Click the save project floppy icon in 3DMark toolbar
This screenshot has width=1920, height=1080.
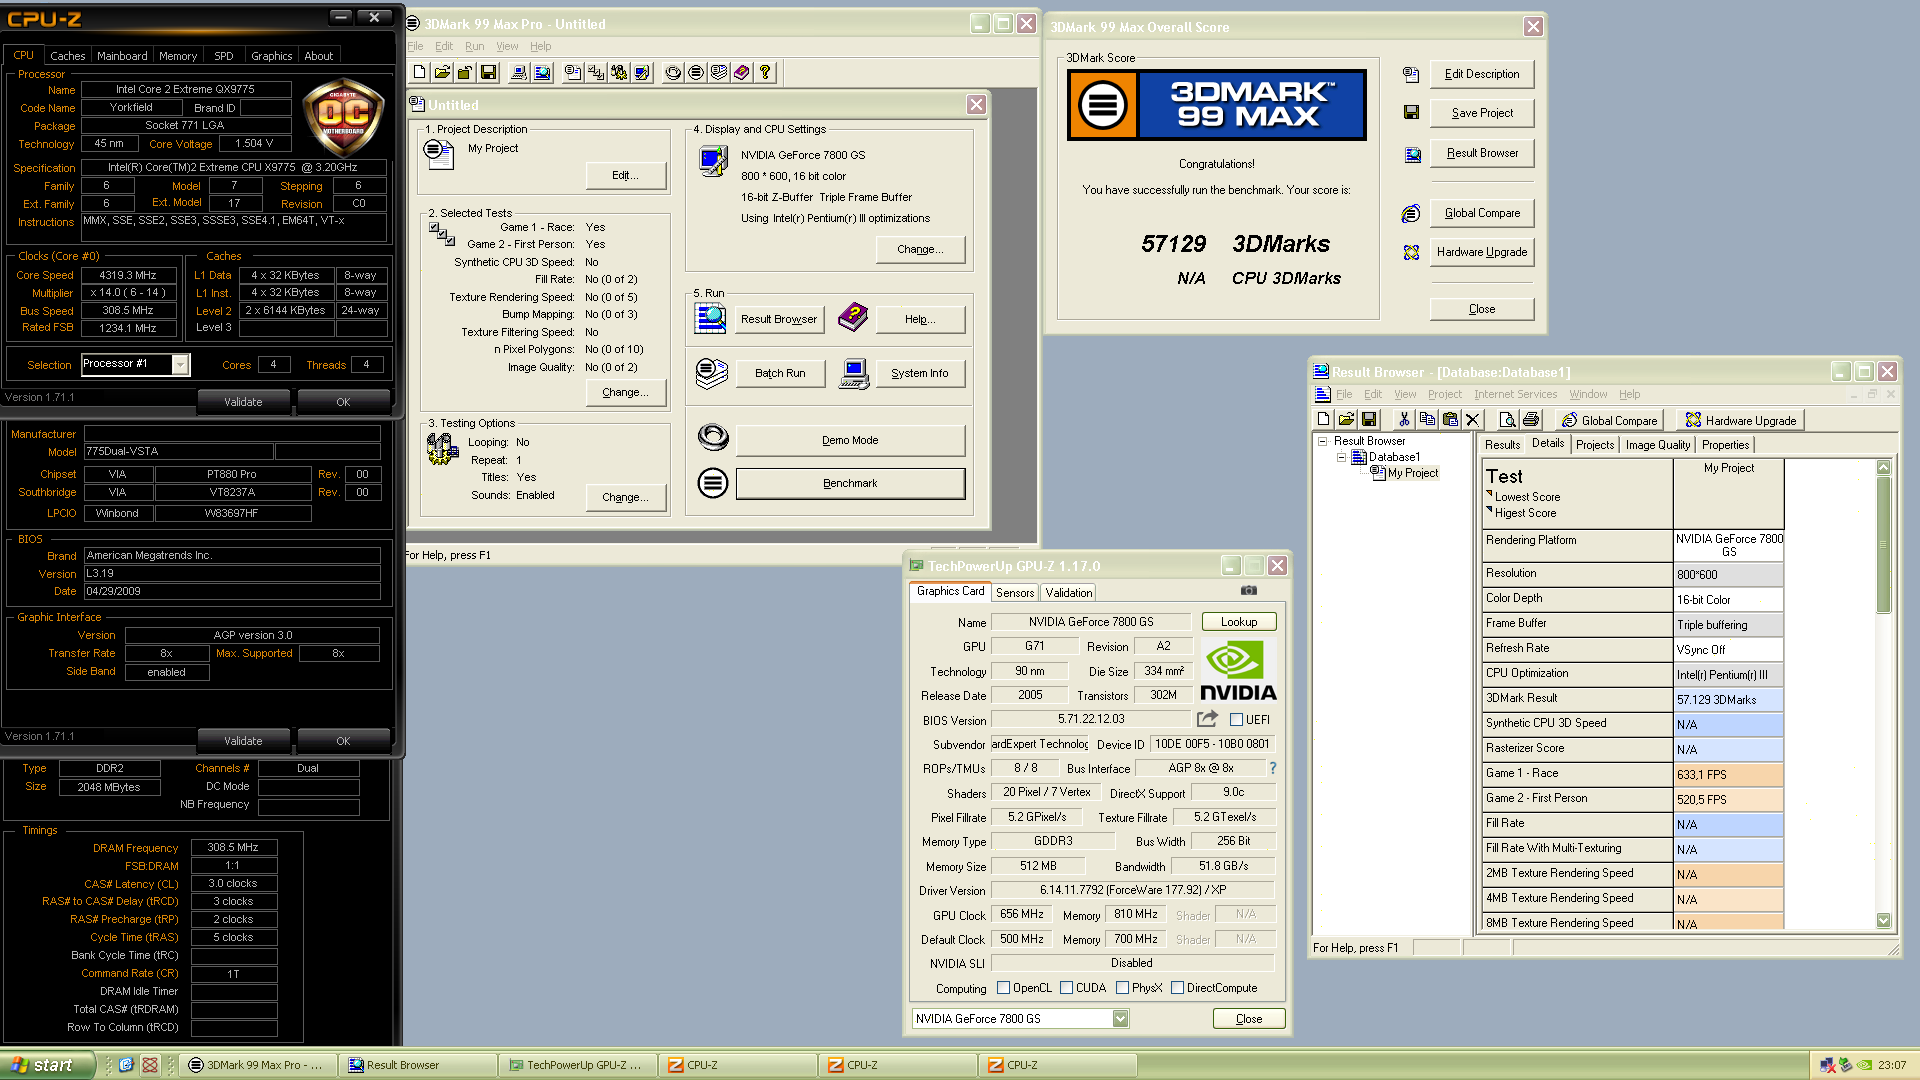click(488, 72)
